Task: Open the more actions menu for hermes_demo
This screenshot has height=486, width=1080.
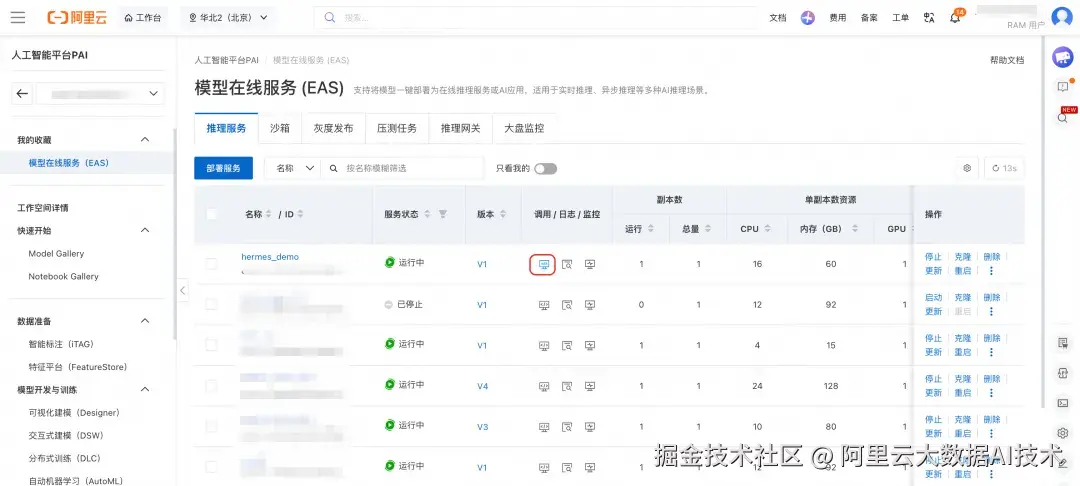Action: pos(991,271)
